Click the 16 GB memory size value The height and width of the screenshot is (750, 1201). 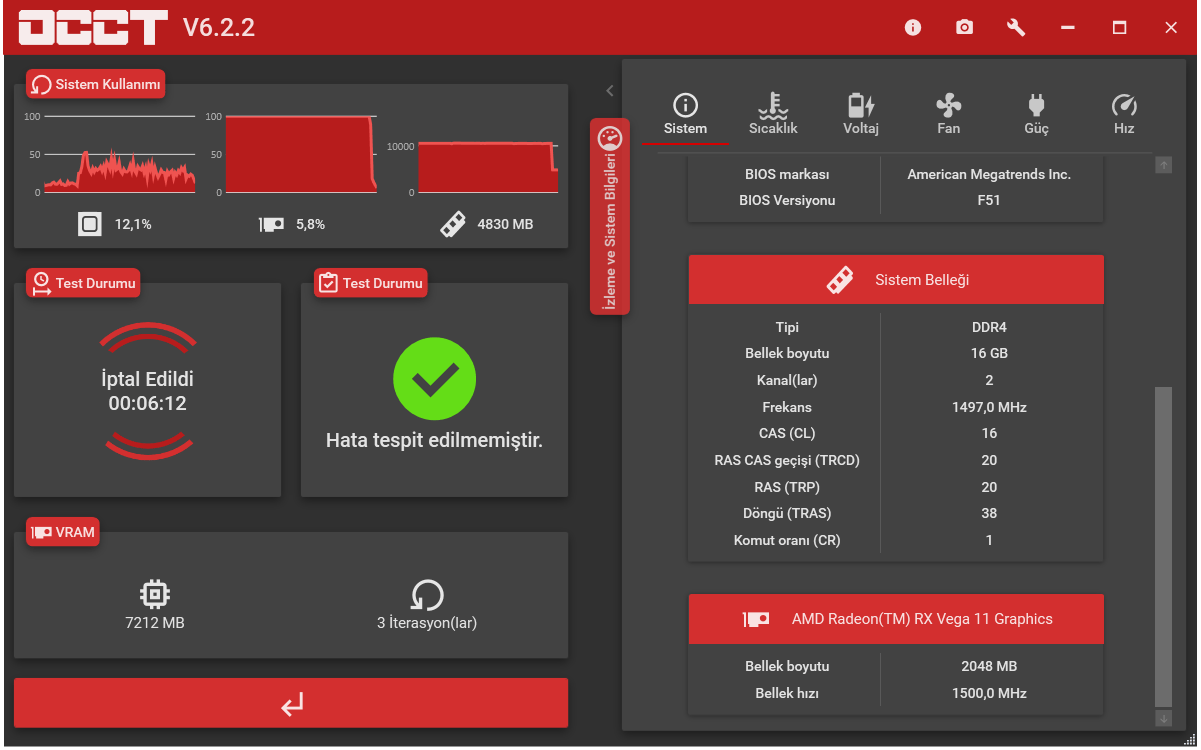point(989,354)
